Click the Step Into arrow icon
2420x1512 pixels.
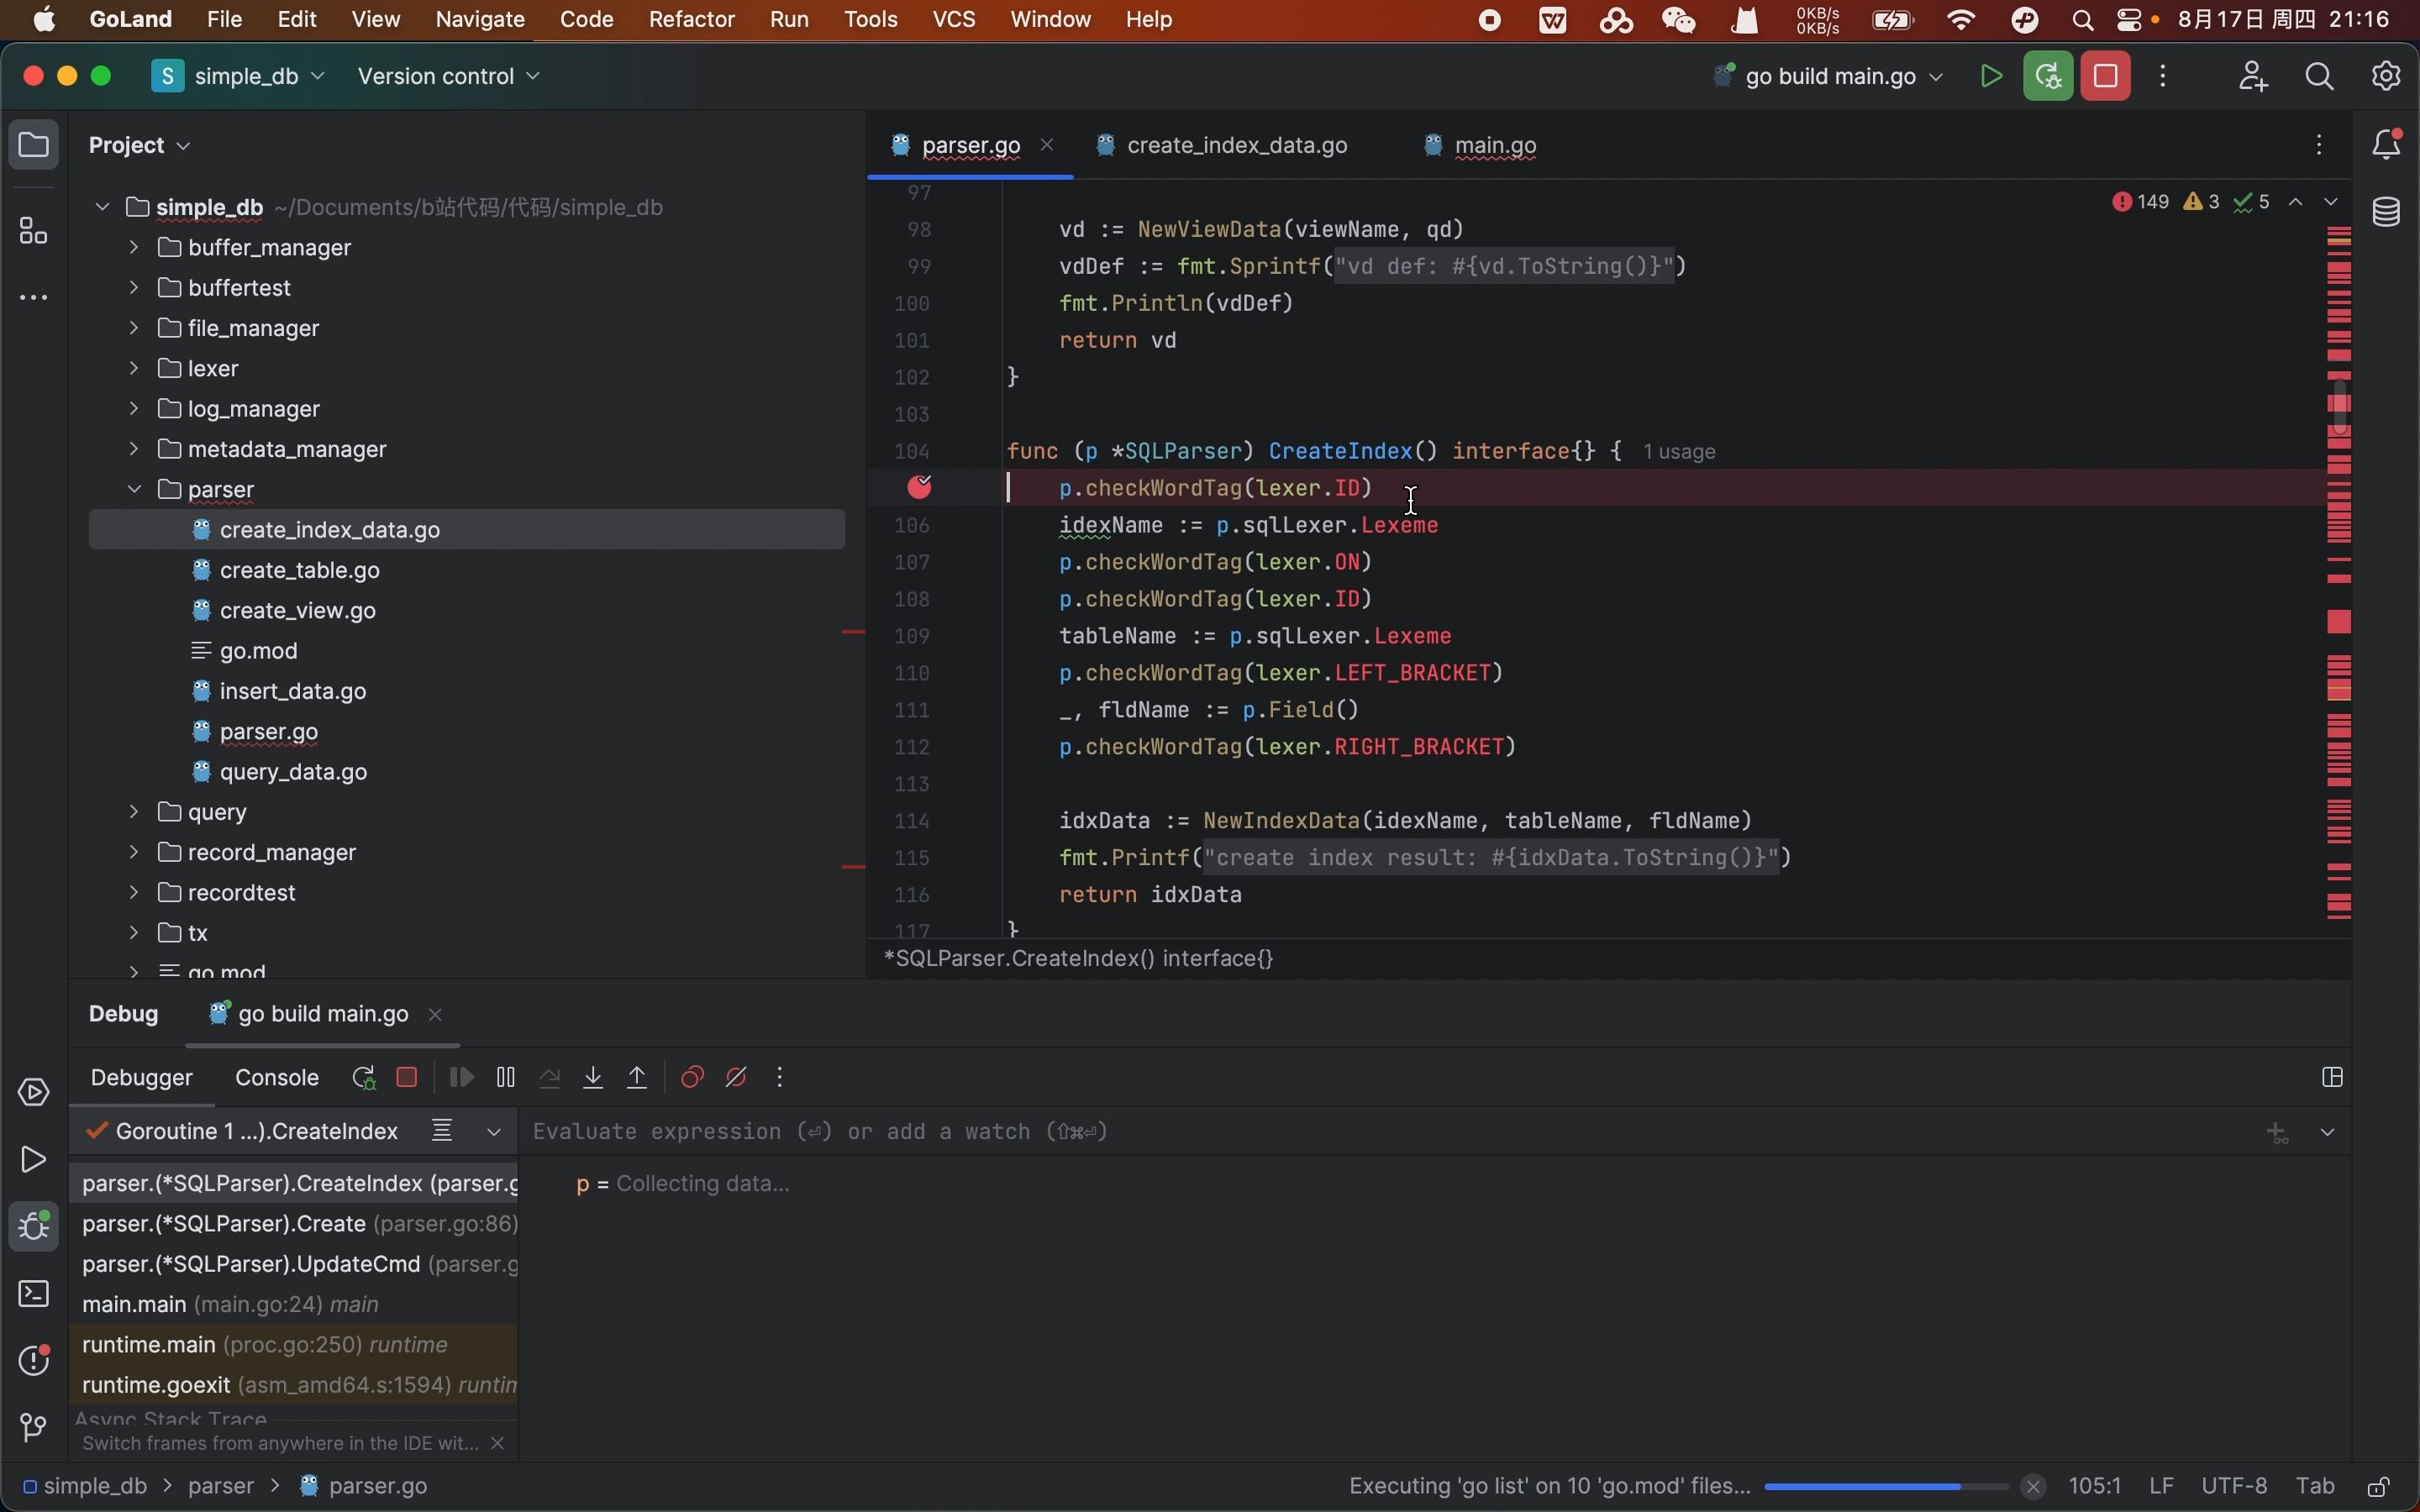click(593, 1077)
